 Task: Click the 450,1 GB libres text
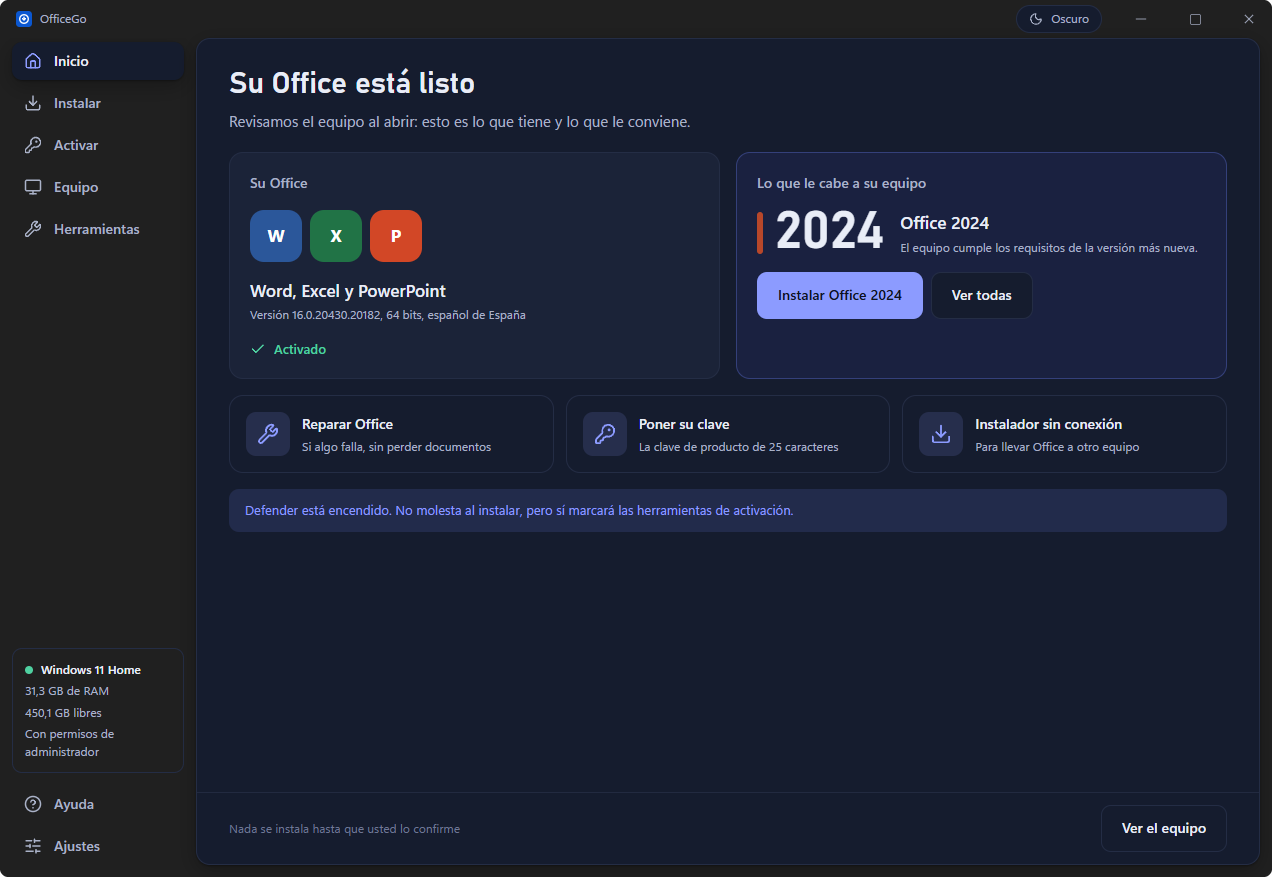[x=63, y=713]
